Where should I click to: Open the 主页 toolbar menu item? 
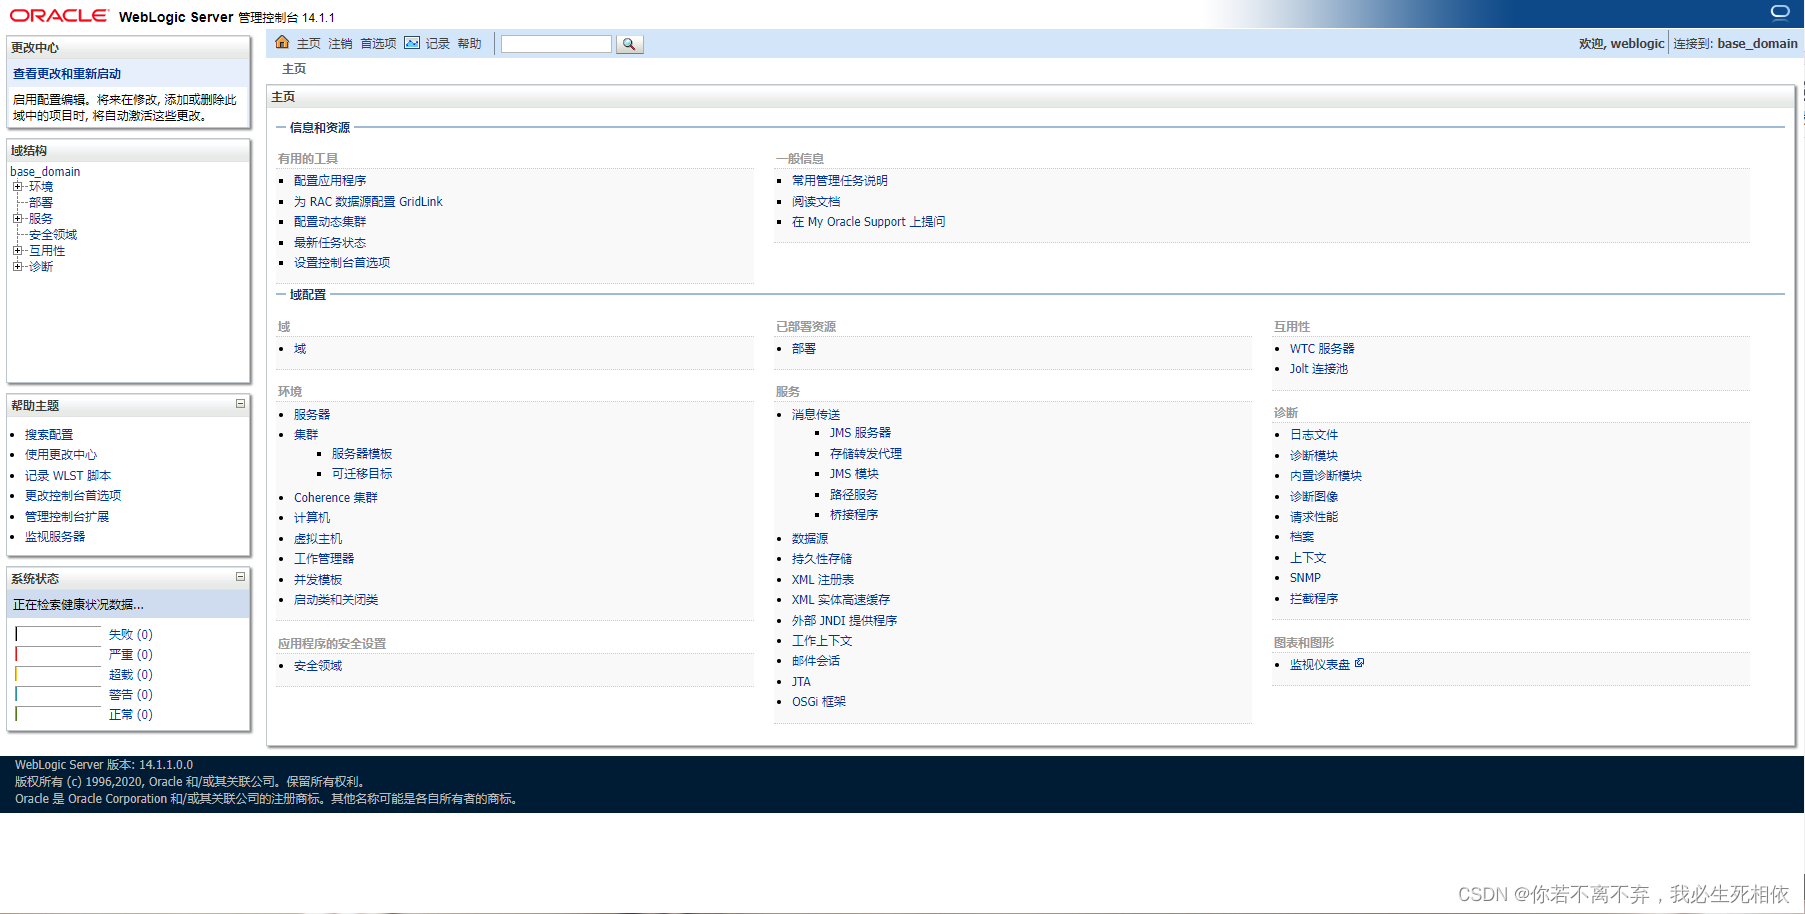click(308, 44)
